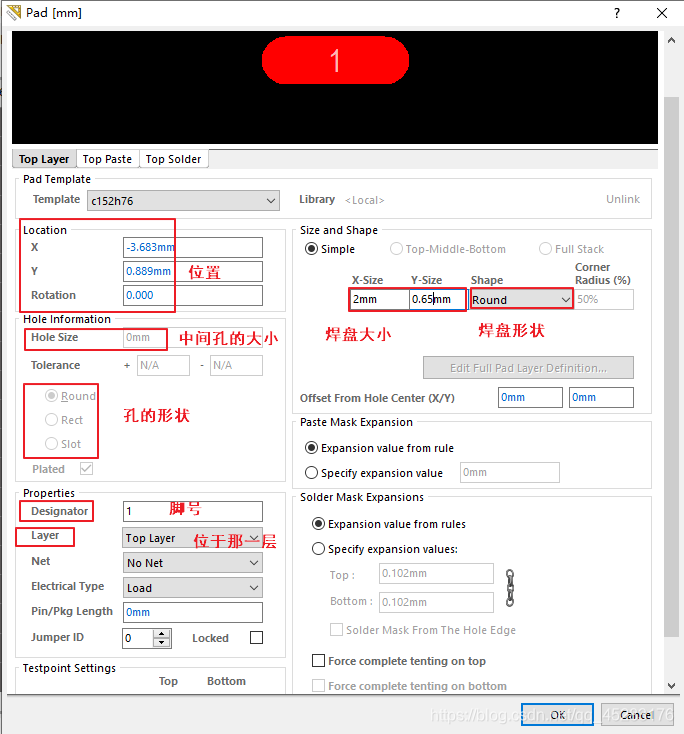Toggle the Locked checkbox
Viewport: 684px width, 734px height.
click(256, 638)
